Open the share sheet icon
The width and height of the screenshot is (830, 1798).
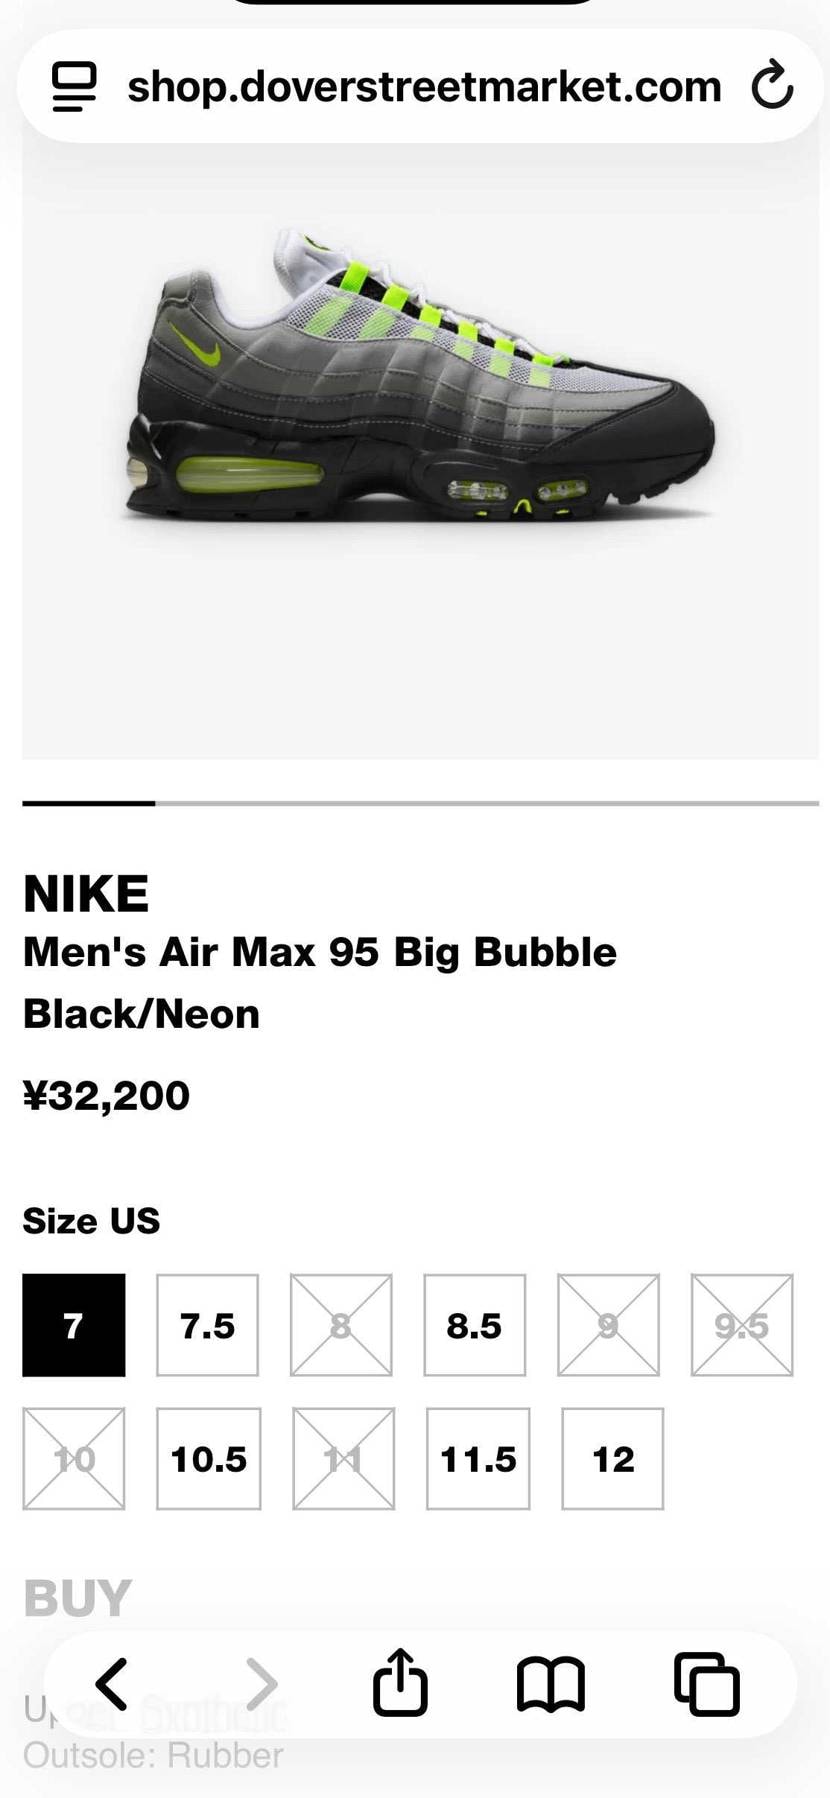[400, 1682]
